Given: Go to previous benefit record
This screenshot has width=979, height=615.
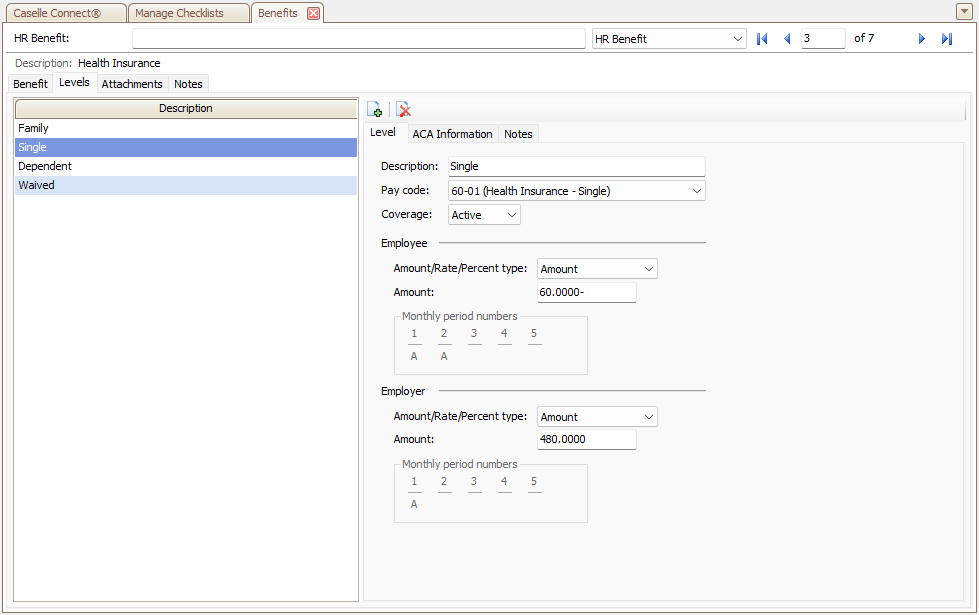Looking at the screenshot, I should click(787, 39).
